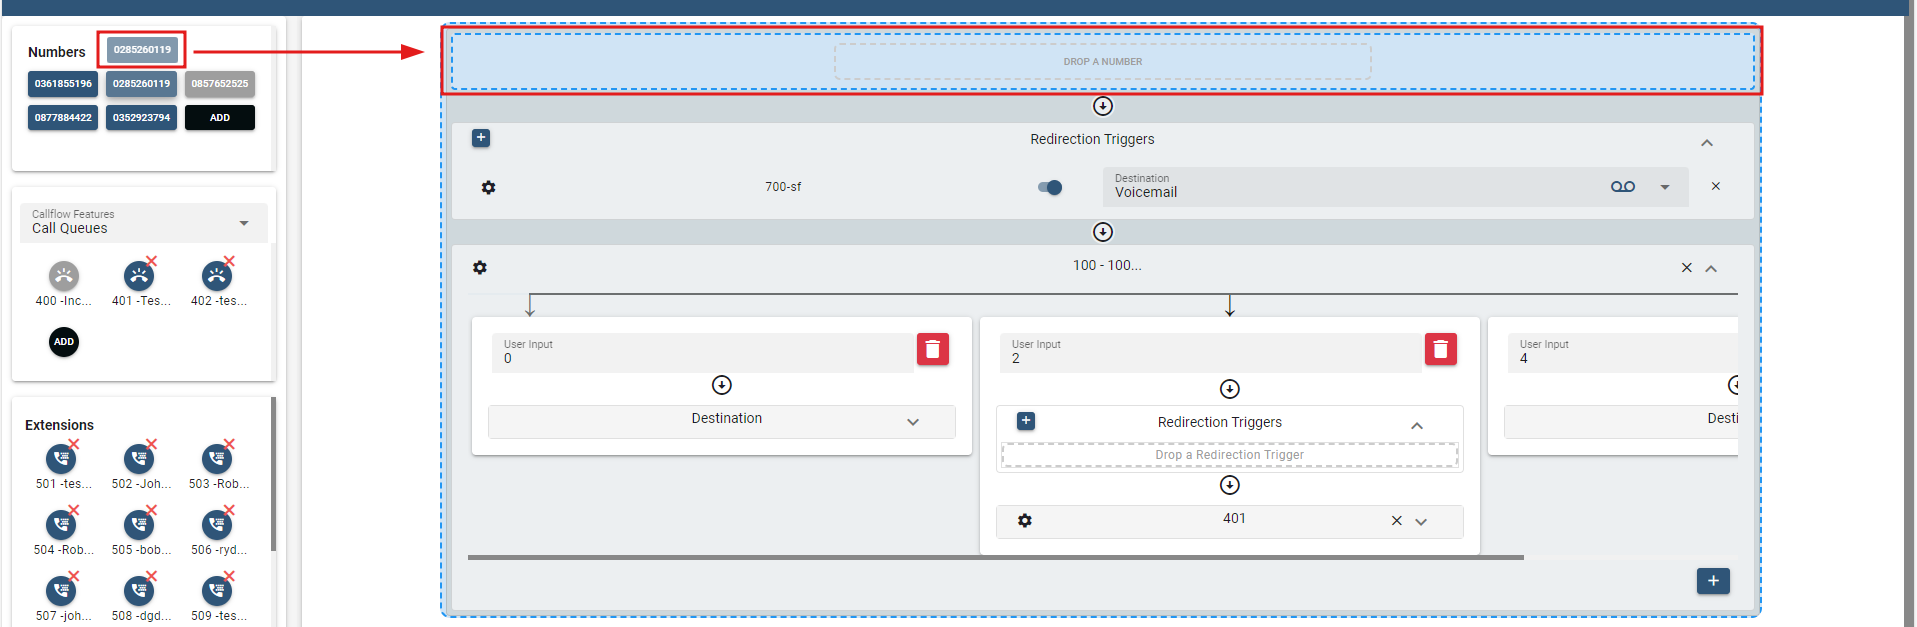The image size is (1917, 627).
Task: Toggle the 700-sf redirection trigger switch
Action: (x=1050, y=187)
